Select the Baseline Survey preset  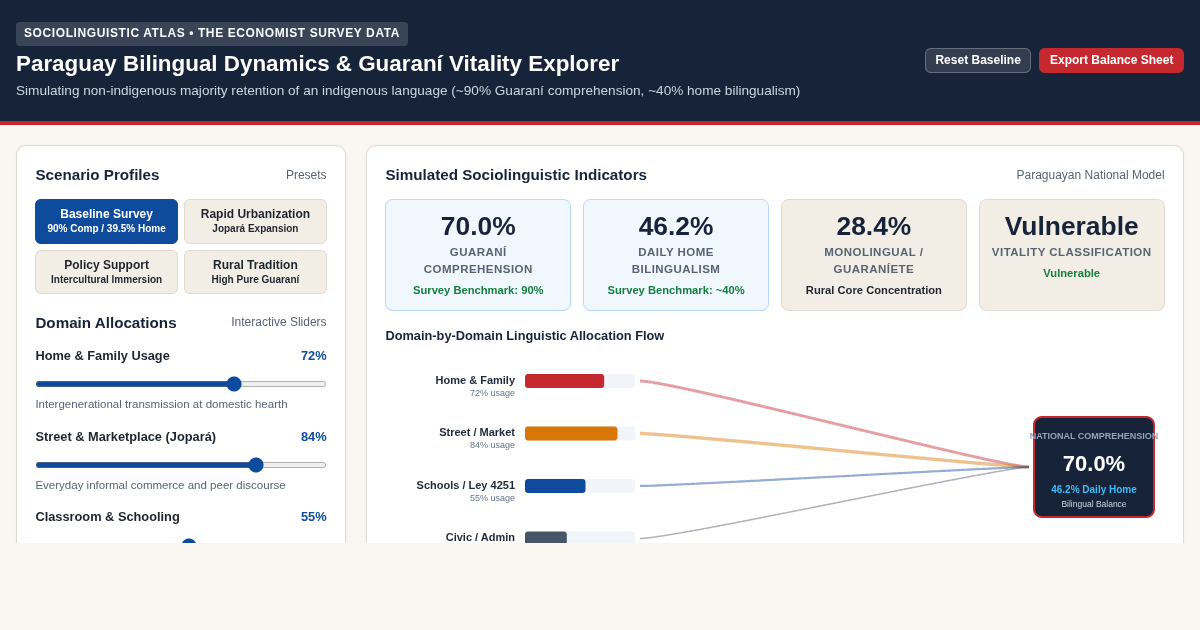tap(106, 221)
